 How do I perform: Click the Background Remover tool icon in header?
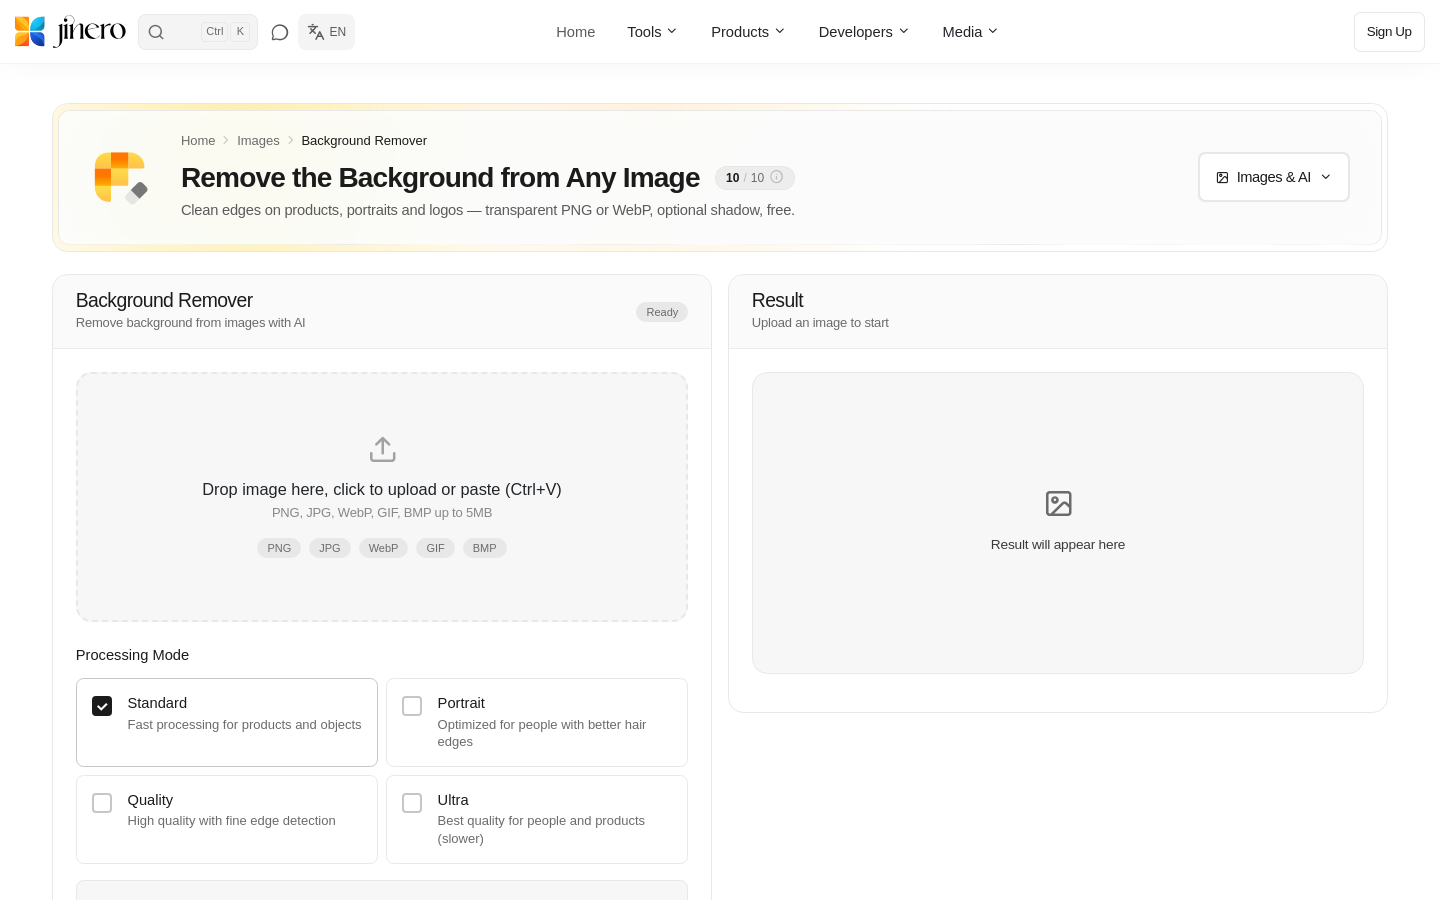click(x=120, y=177)
